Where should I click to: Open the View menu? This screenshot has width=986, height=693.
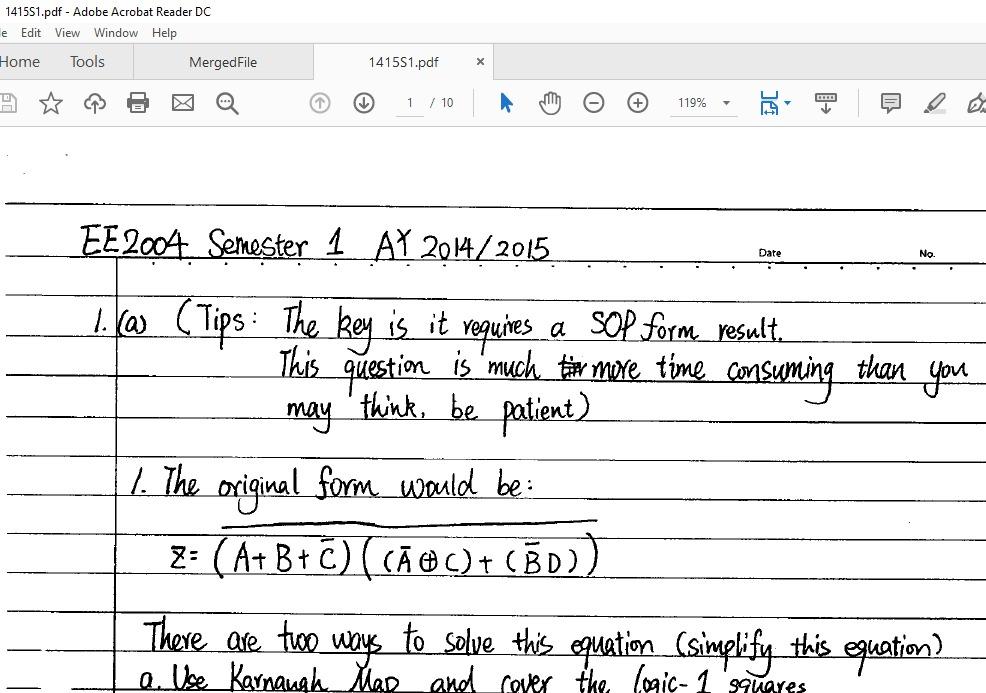67,32
